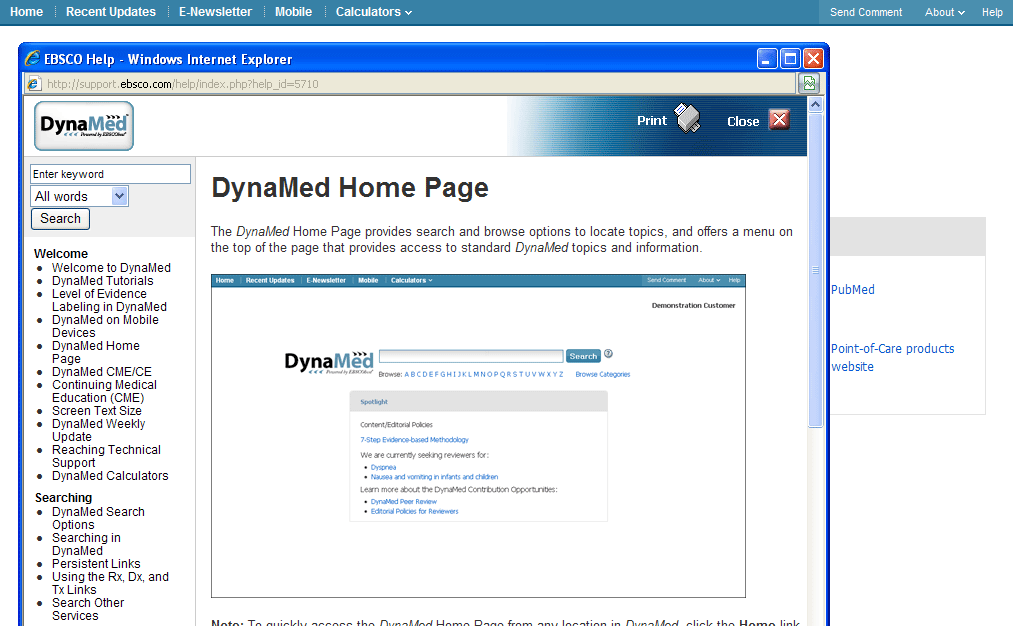Image resolution: width=1013 pixels, height=626 pixels.
Task: Click the red Close X icon
Action: (780, 120)
